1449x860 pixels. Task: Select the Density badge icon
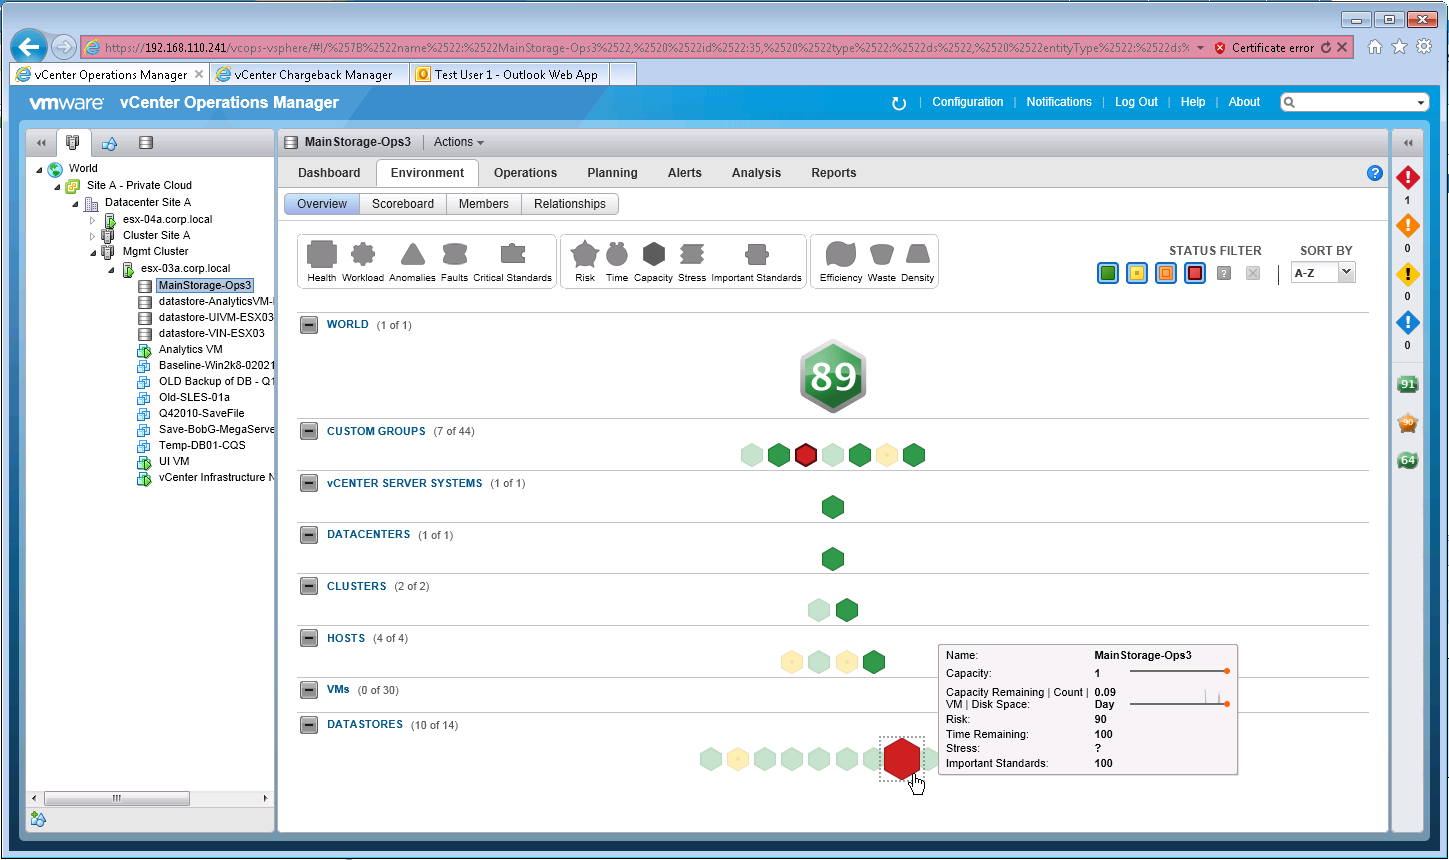[918, 254]
